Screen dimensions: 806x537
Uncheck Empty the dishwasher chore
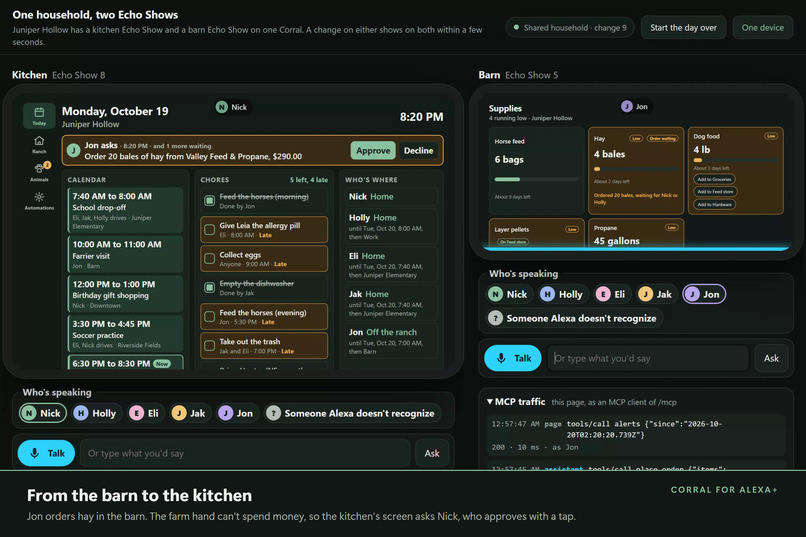coord(210,287)
